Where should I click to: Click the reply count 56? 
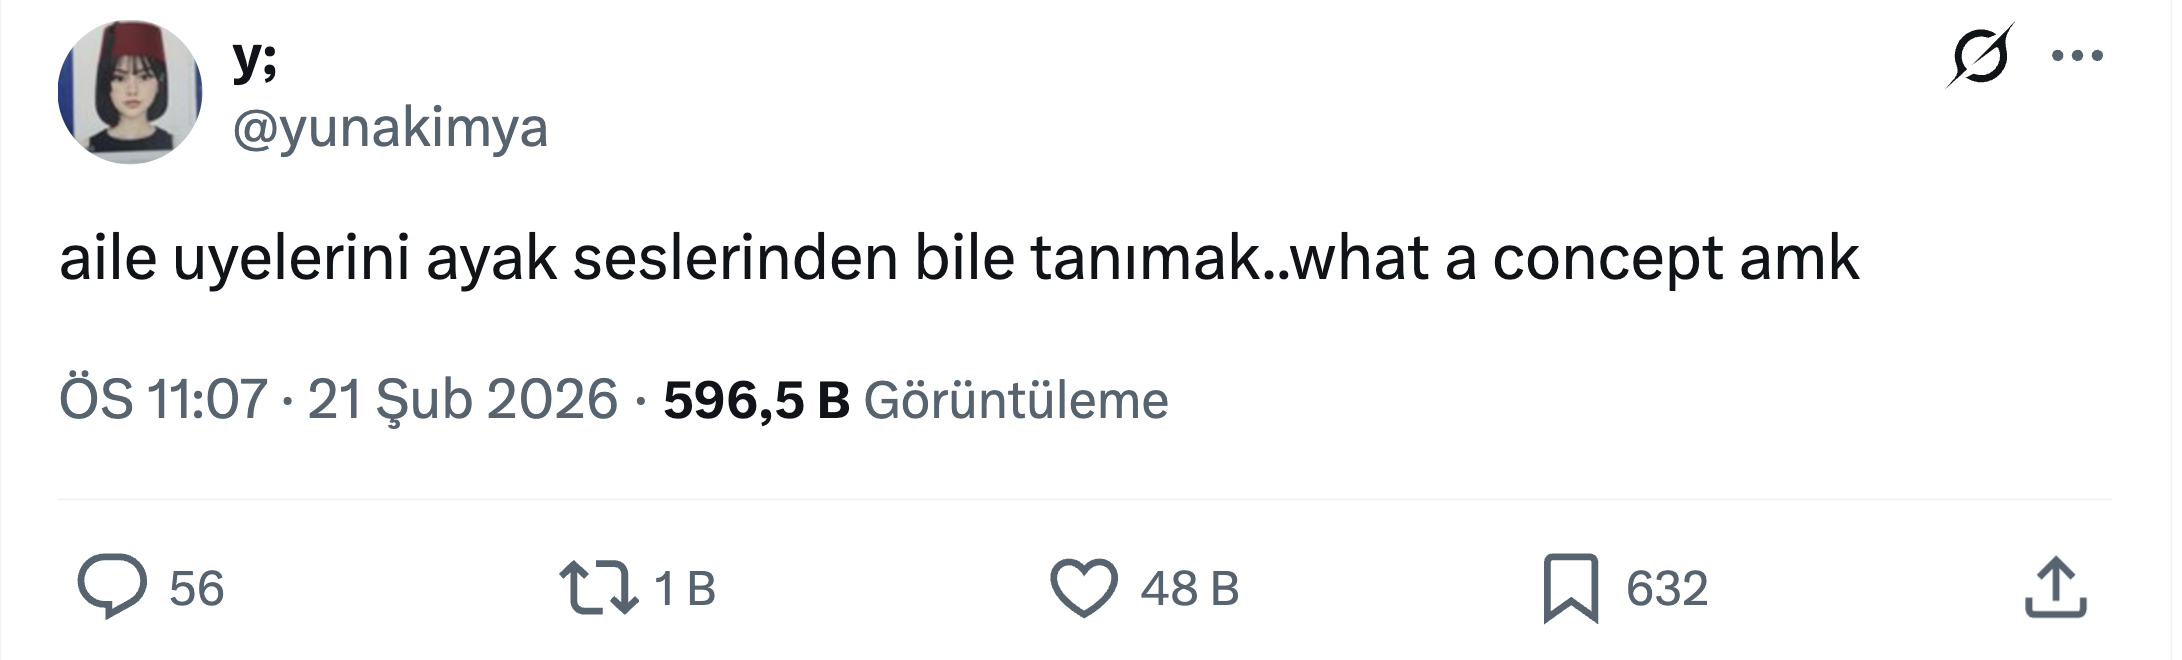(196, 588)
